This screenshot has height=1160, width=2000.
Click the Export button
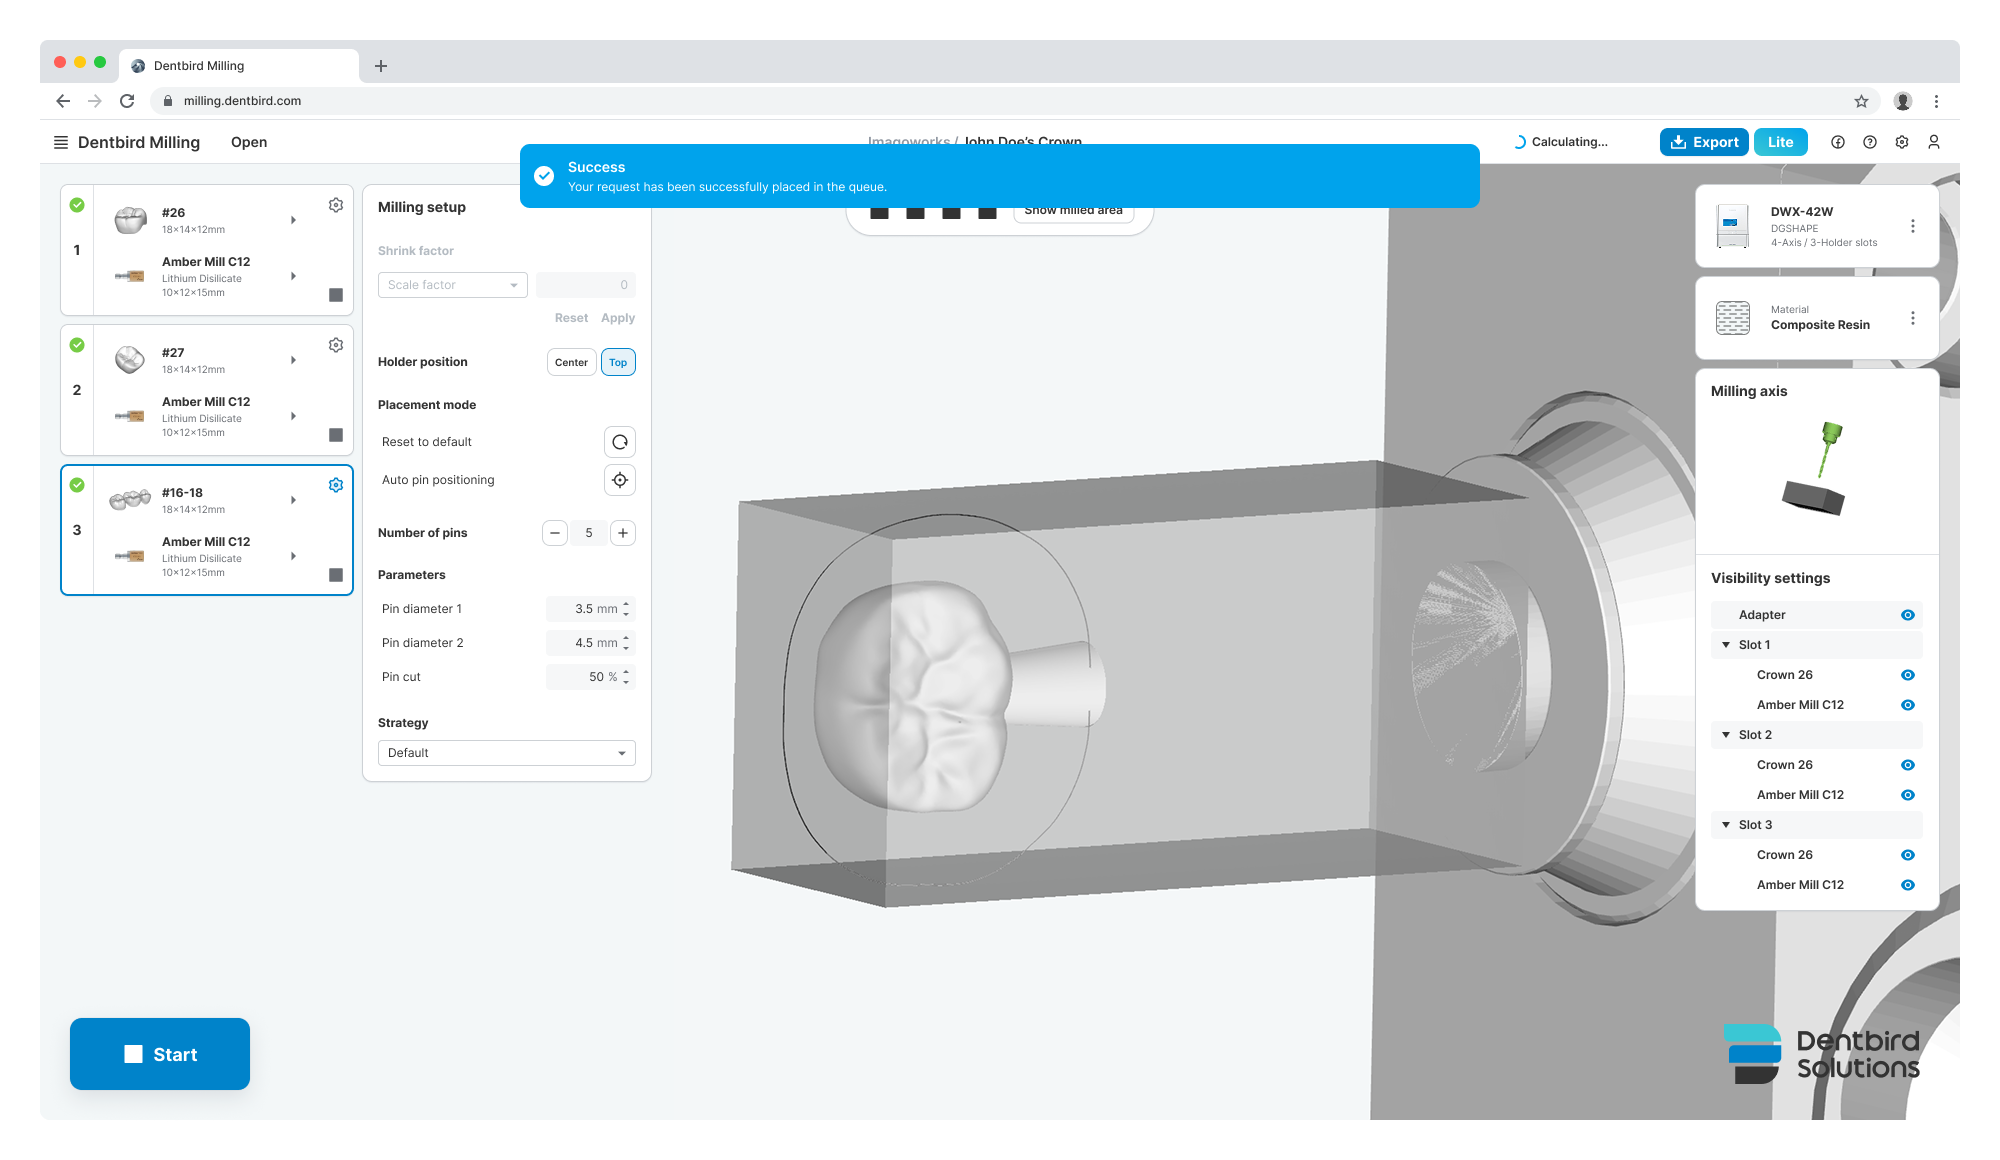point(1704,142)
